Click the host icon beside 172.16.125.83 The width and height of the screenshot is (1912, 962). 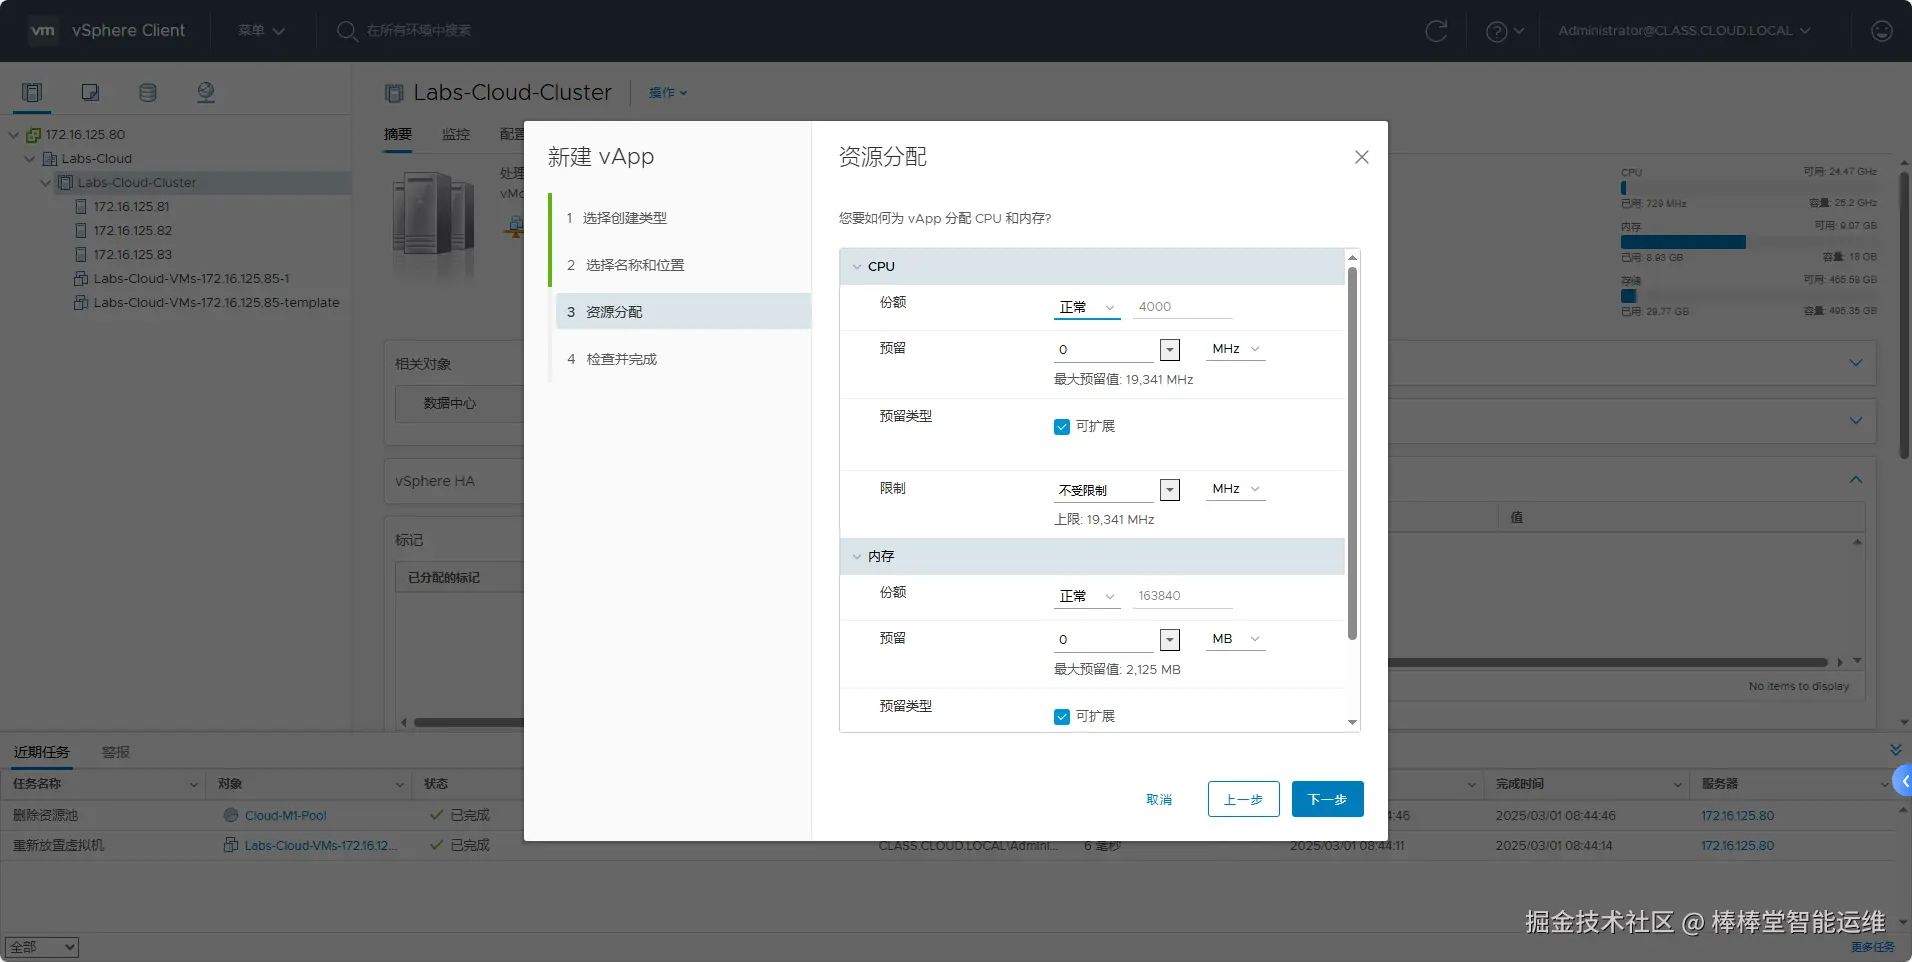pos(82,255)
